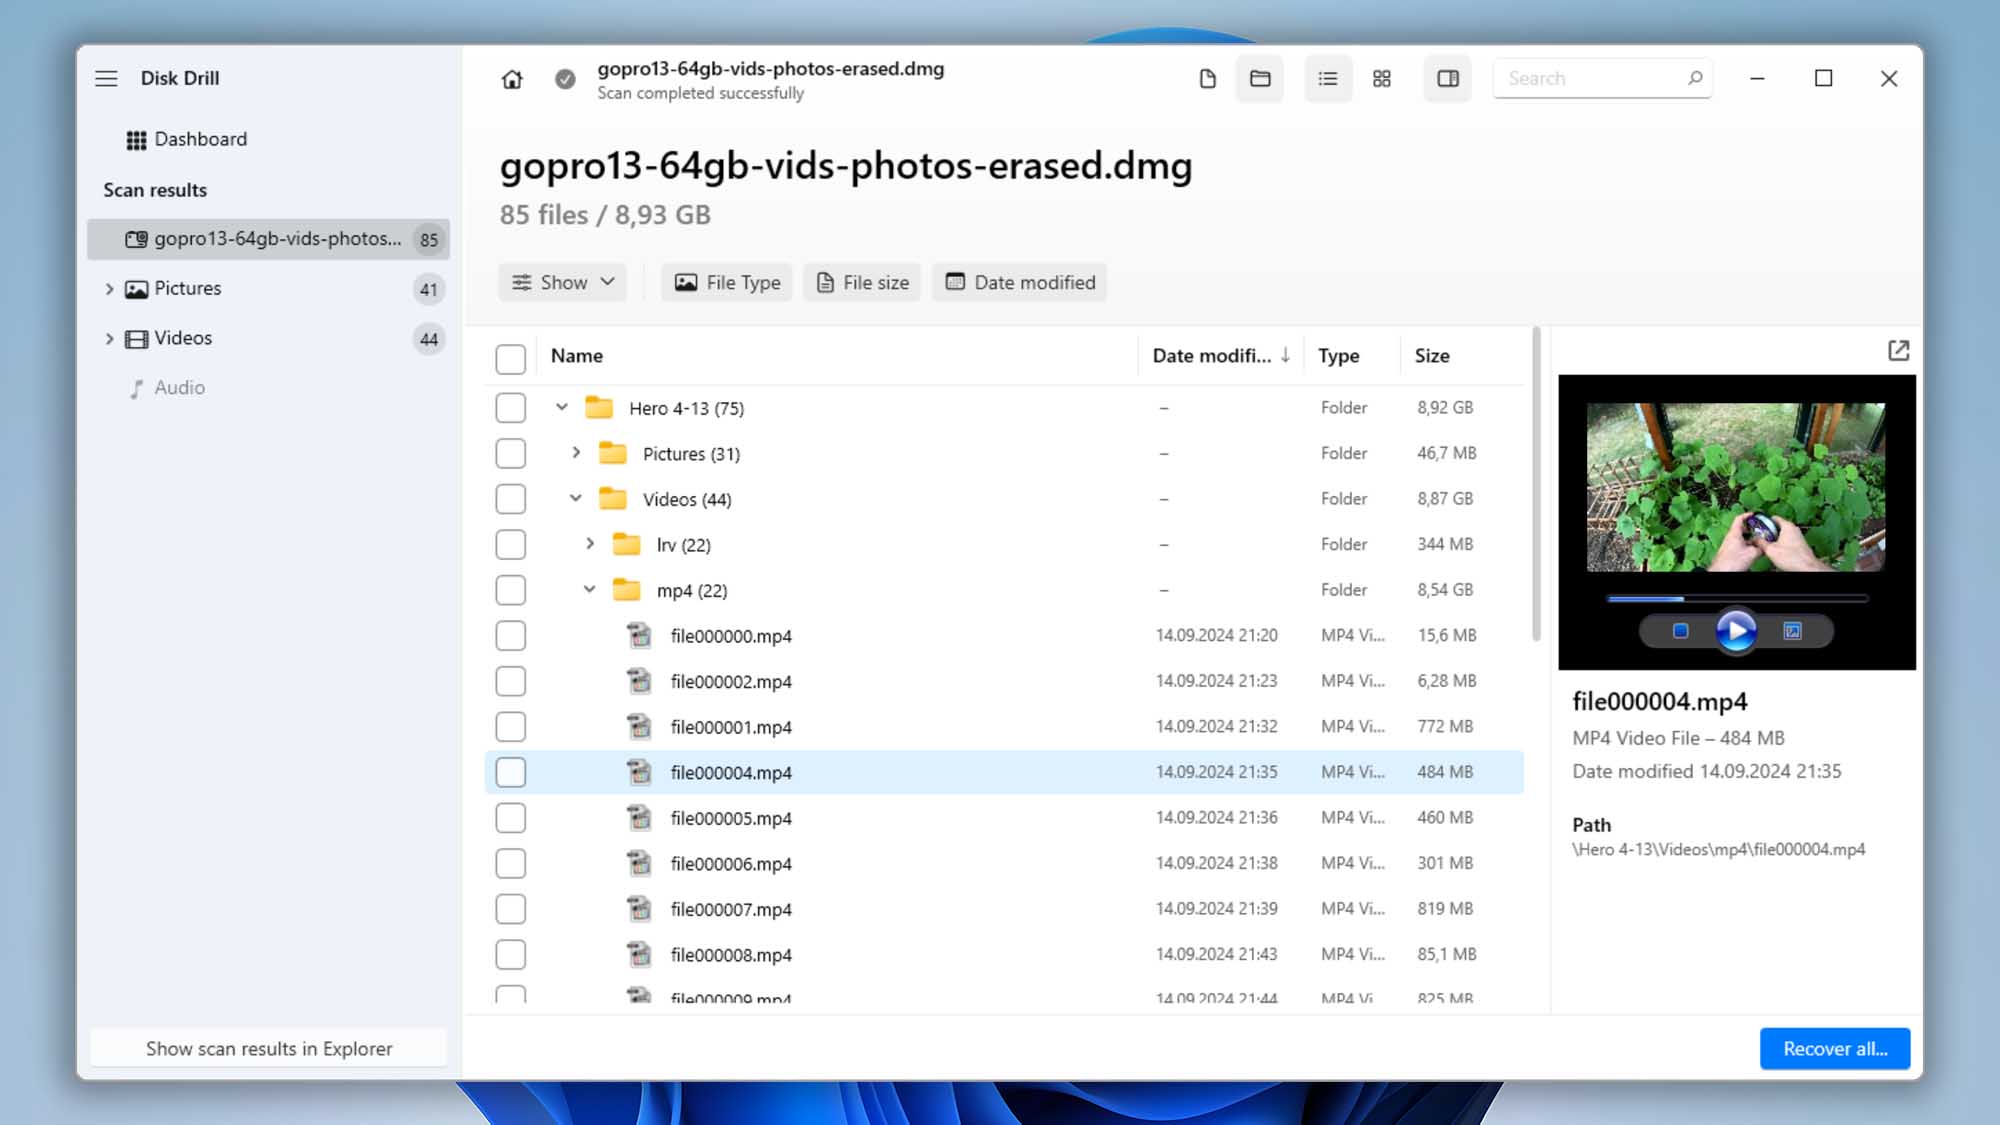Image resolution: width=2000 pixels, height=1125 pixels.
Task: Open Audio category in sidebar
Action: (x=168, y=388)
